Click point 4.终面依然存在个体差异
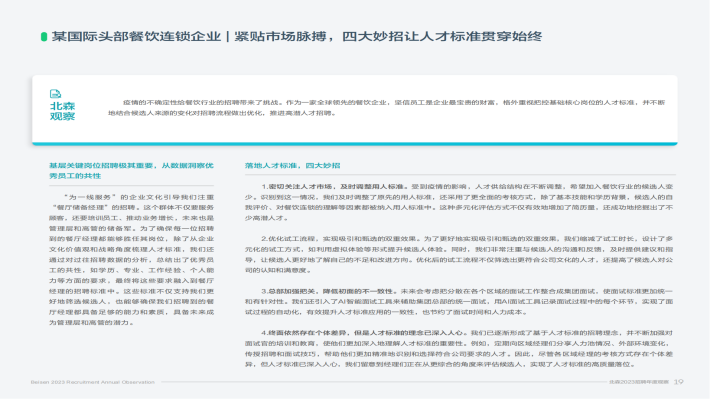This screenshot has height=399, width=710. coord(459,349)
